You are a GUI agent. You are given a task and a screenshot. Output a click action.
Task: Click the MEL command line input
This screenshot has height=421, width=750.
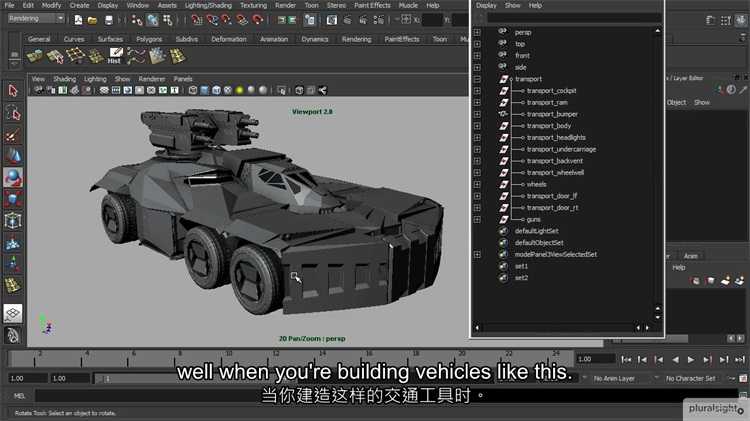point(386,395)
